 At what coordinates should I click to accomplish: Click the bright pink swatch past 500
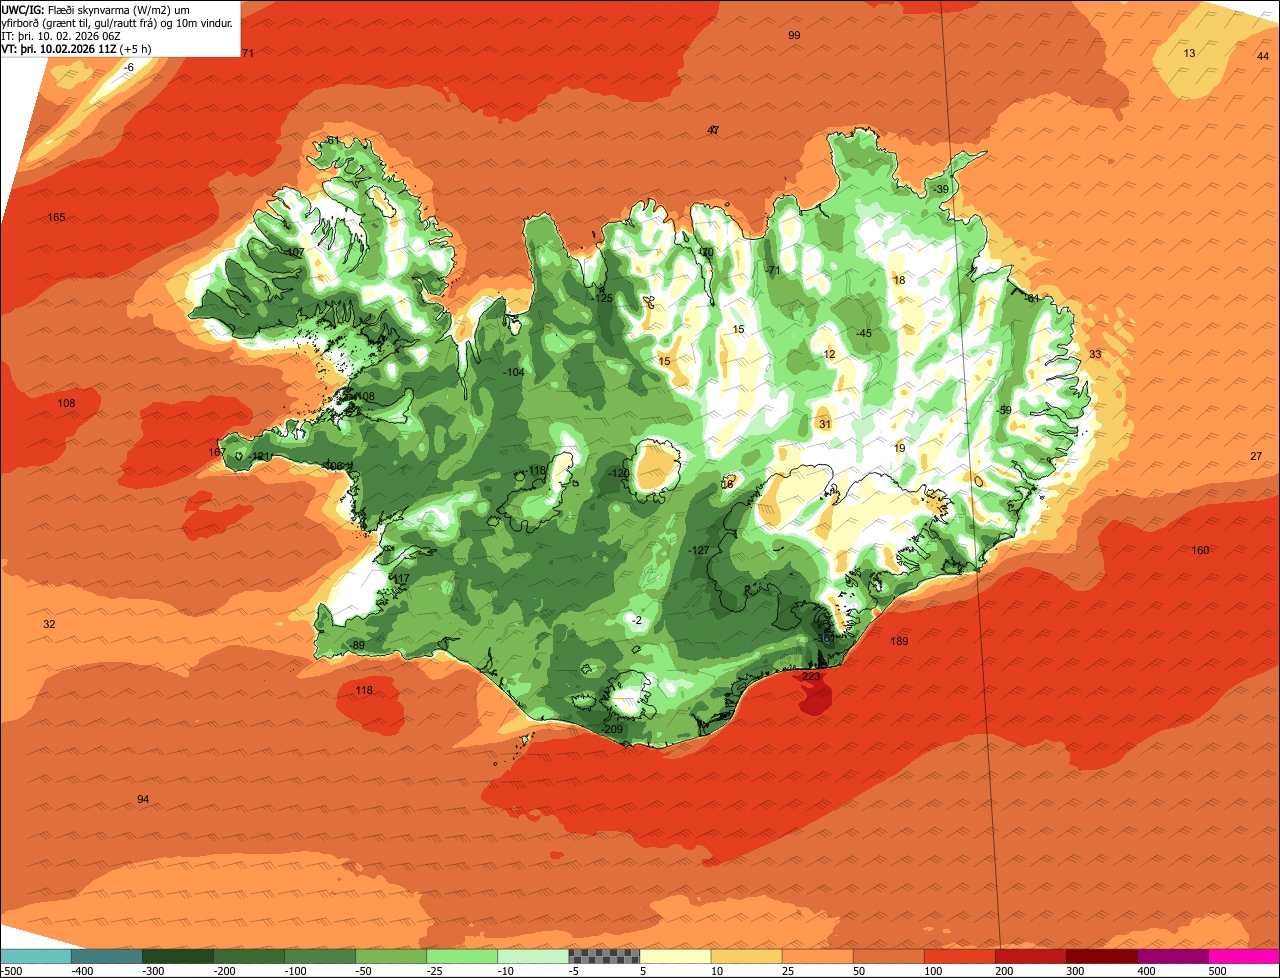point(1244,955)
